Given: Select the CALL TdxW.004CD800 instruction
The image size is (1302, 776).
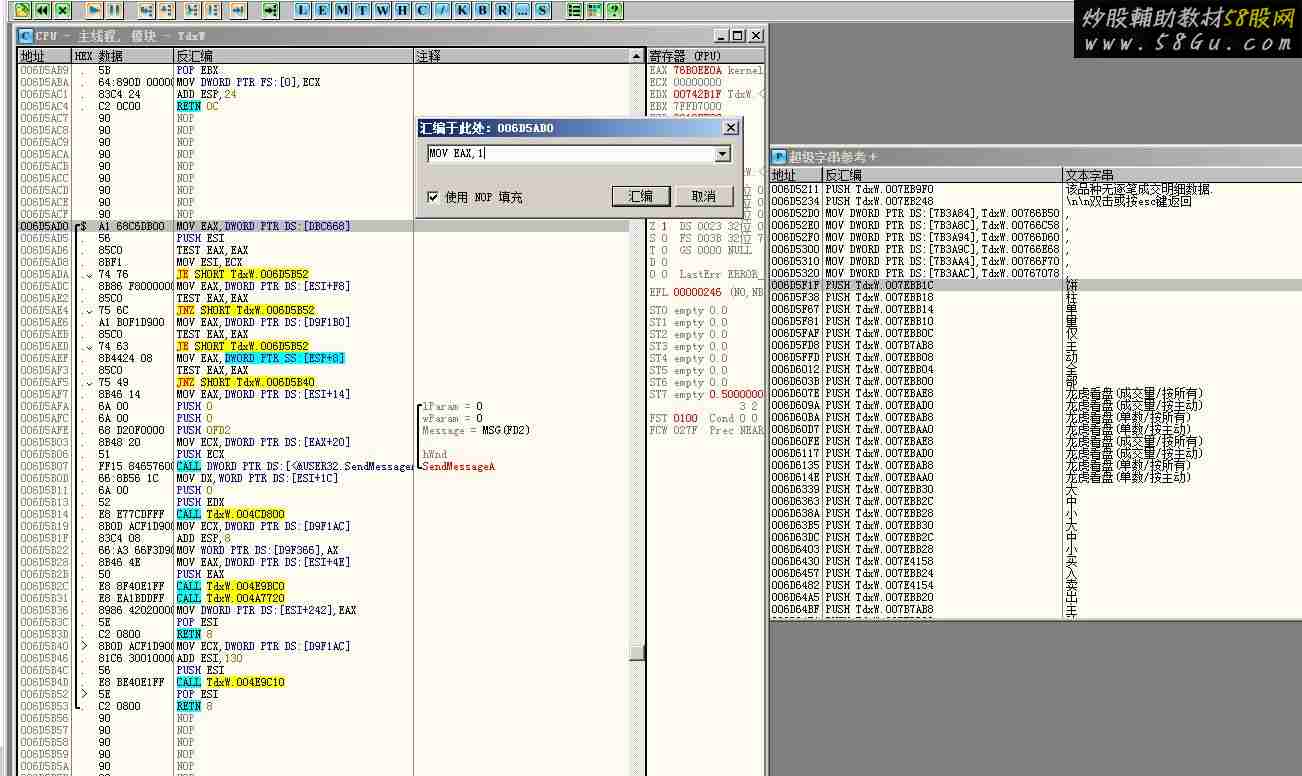Looking at the screenshot, I should [x=230, y=515].
